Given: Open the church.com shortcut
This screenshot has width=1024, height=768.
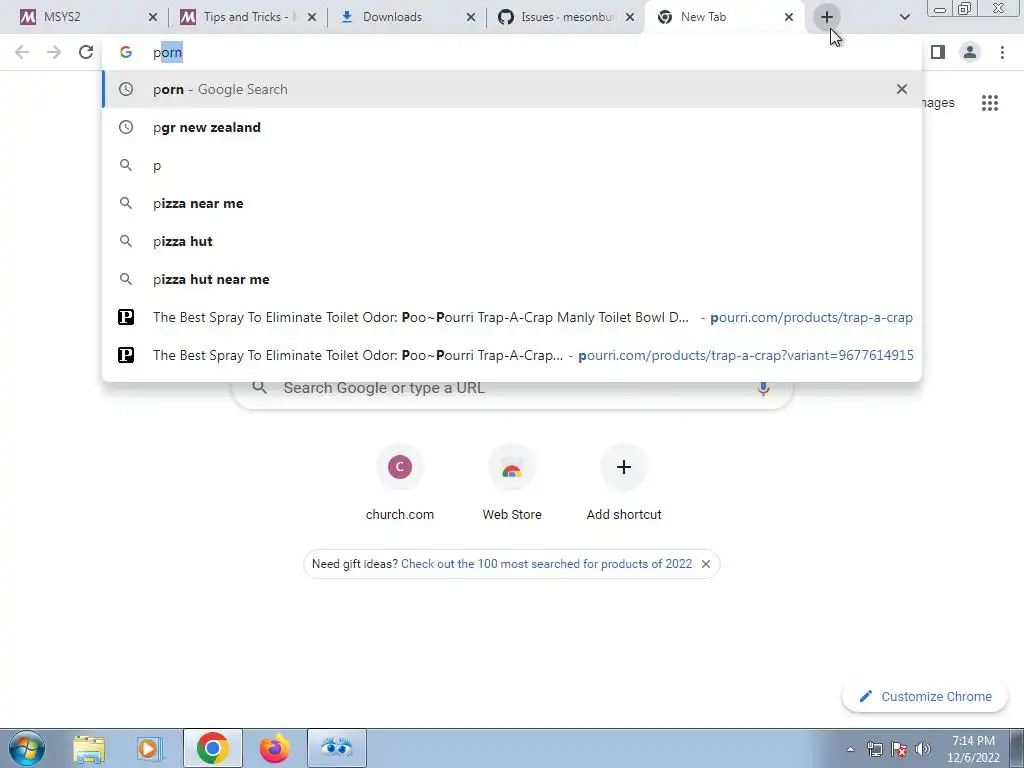Looking at the screenshot, I should pos(400,482).
